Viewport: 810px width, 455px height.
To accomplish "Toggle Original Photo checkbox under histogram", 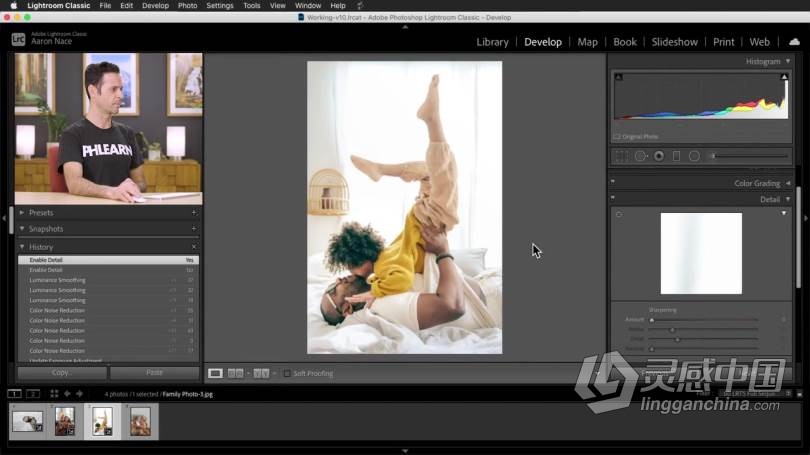I will pyautogui.click(x=617, y=136).
